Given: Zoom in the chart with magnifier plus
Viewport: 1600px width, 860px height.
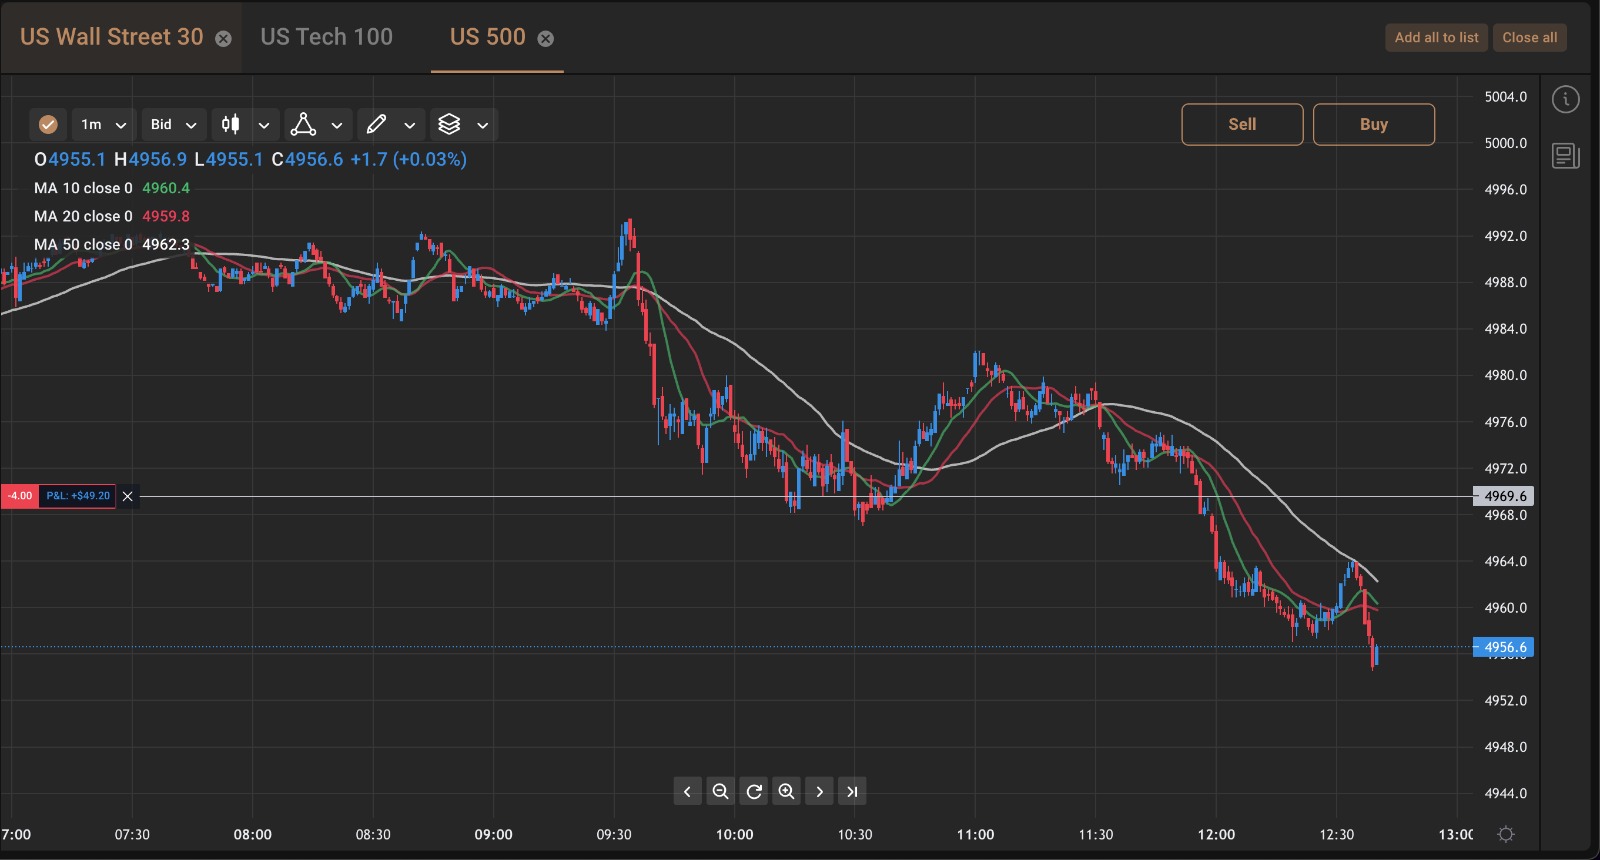Looking at the screenshot, I should (x=787, y=791).
